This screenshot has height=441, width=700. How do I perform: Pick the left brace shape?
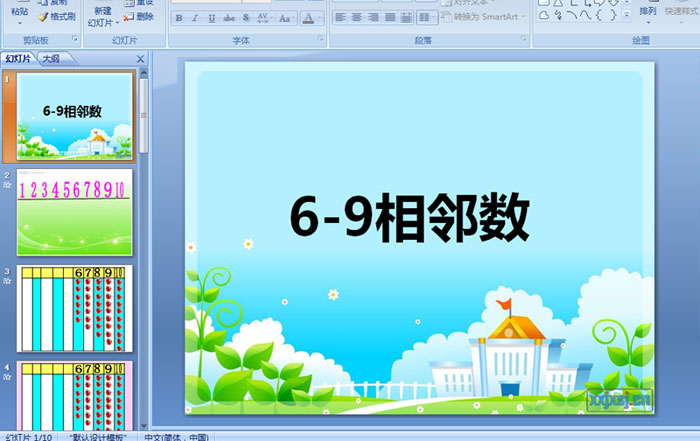point(599,15)
